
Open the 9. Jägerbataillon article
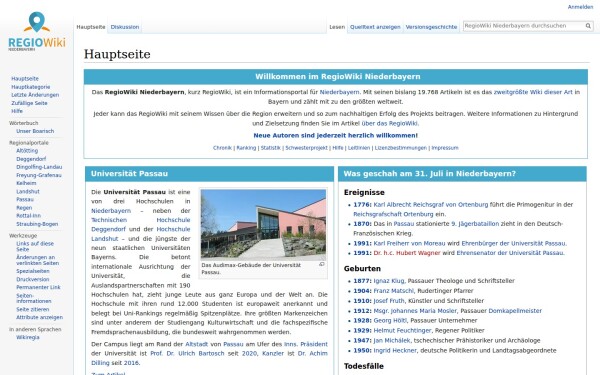pos(475,224)
